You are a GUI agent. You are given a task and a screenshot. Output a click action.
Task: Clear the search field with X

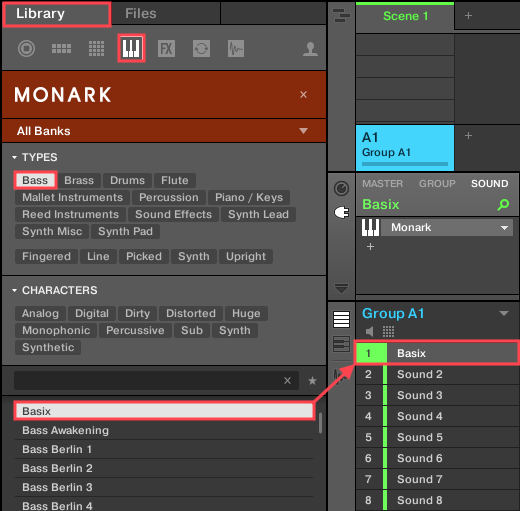pyautogui.click(x=287, y=381)
